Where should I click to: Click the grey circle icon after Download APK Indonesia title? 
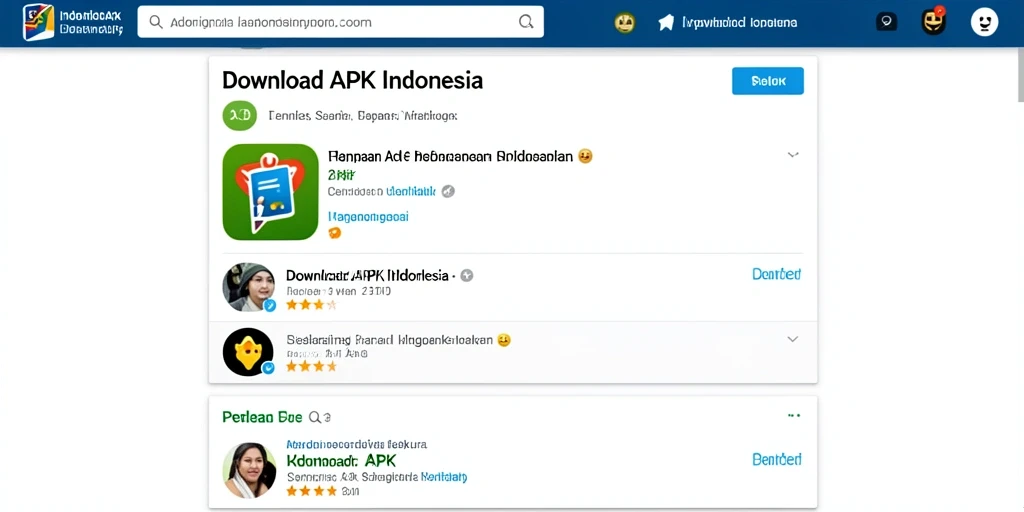(x=466, y=276)
